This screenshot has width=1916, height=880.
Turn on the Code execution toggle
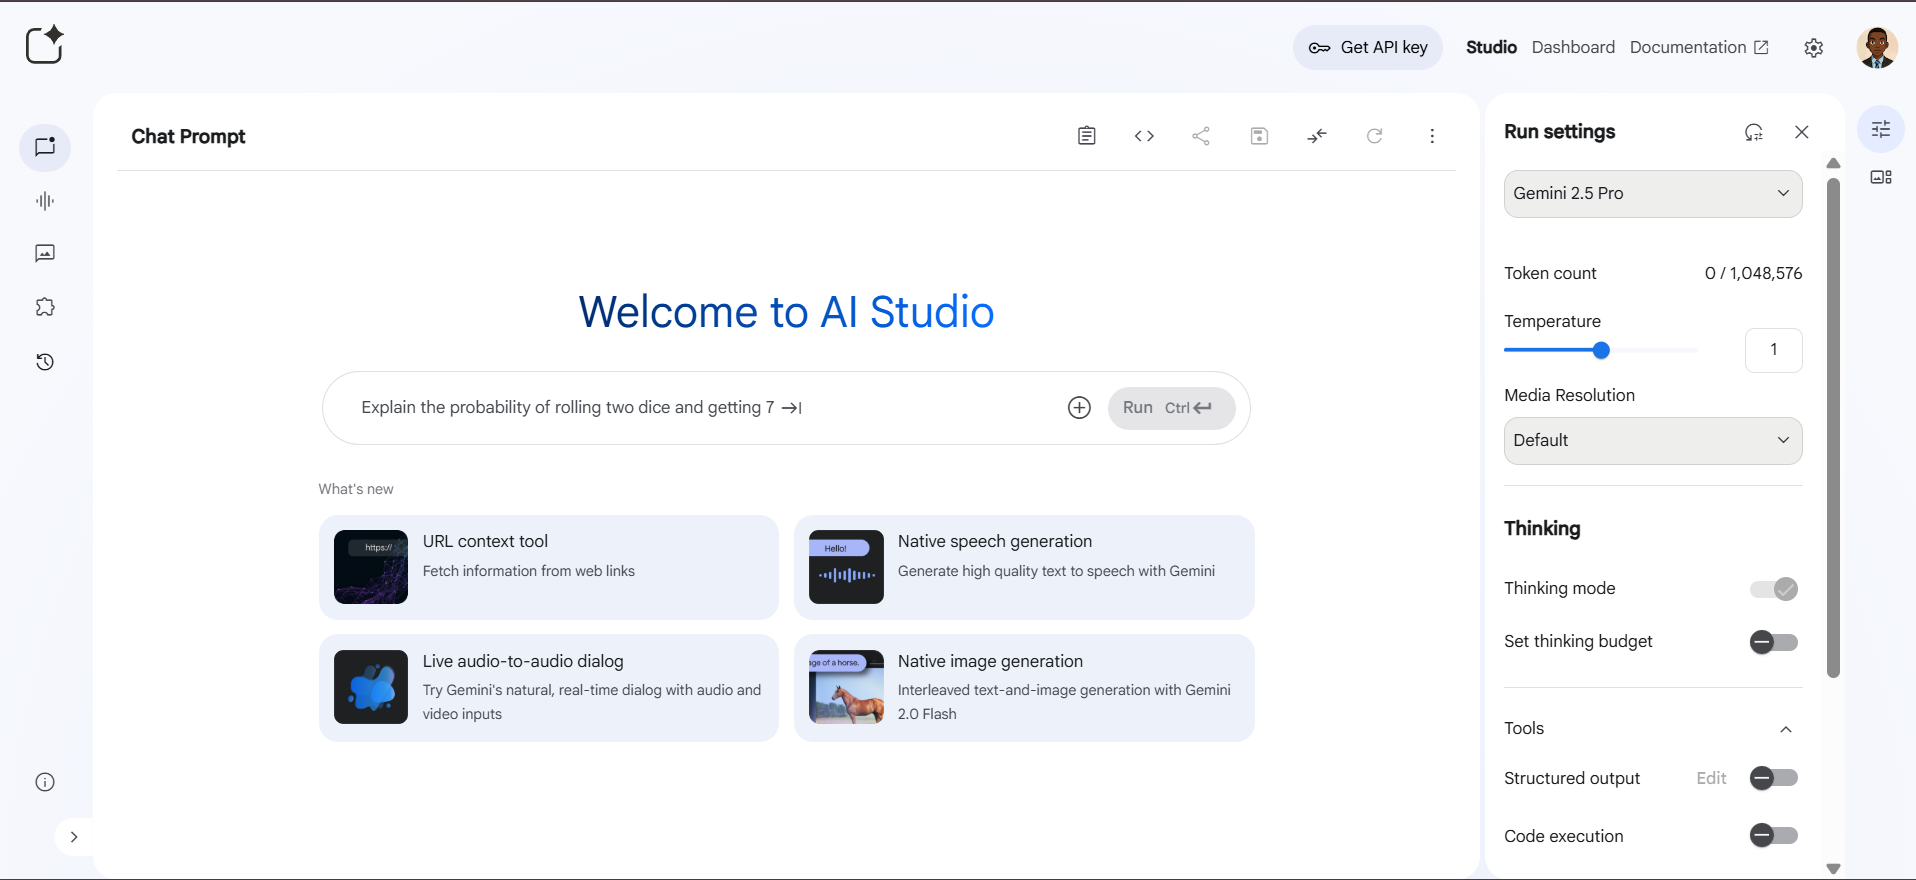(1773, 836)
